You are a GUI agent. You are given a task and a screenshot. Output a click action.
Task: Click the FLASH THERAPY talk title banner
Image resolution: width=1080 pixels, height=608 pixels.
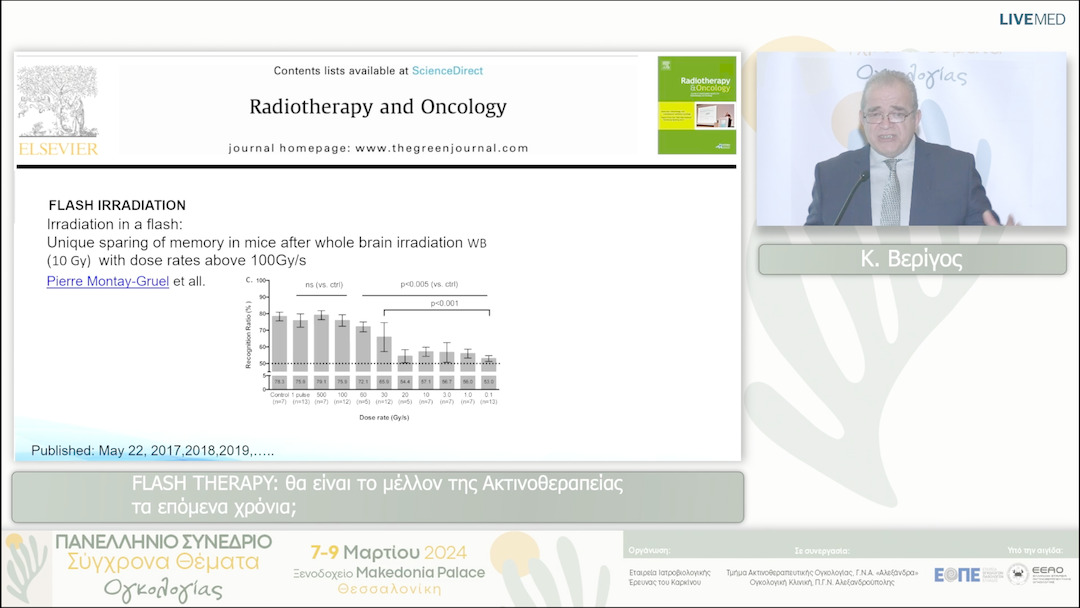point(377,496)
